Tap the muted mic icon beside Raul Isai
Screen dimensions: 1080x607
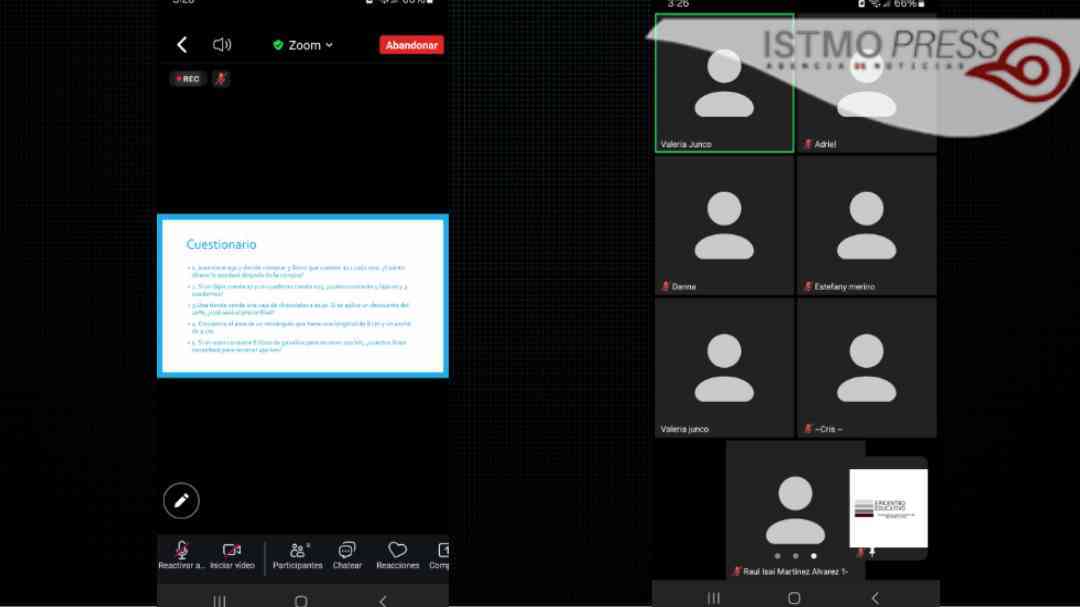(x=736, y=571)
